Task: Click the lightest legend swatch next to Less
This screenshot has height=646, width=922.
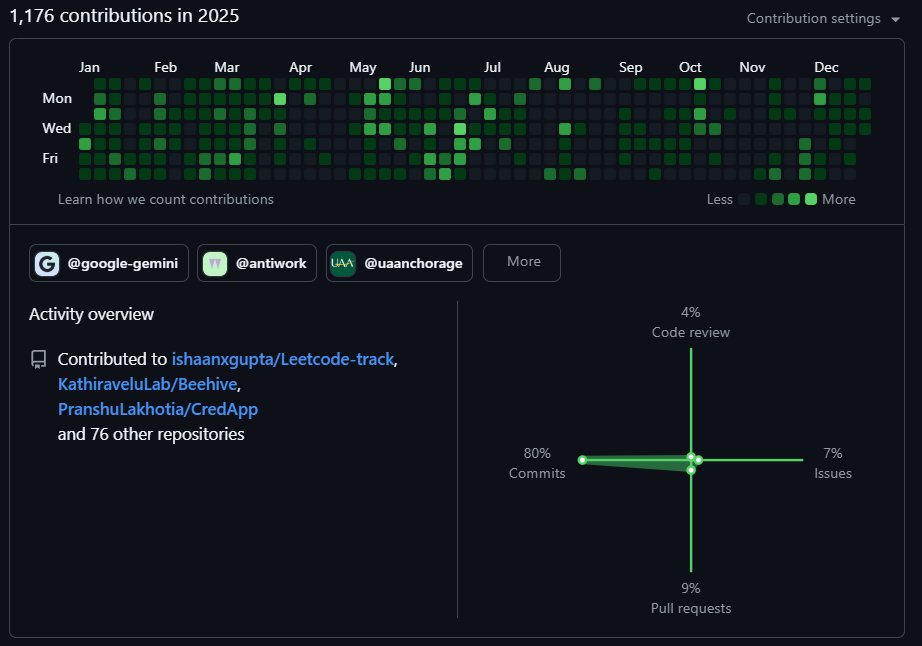Action: 744,199
